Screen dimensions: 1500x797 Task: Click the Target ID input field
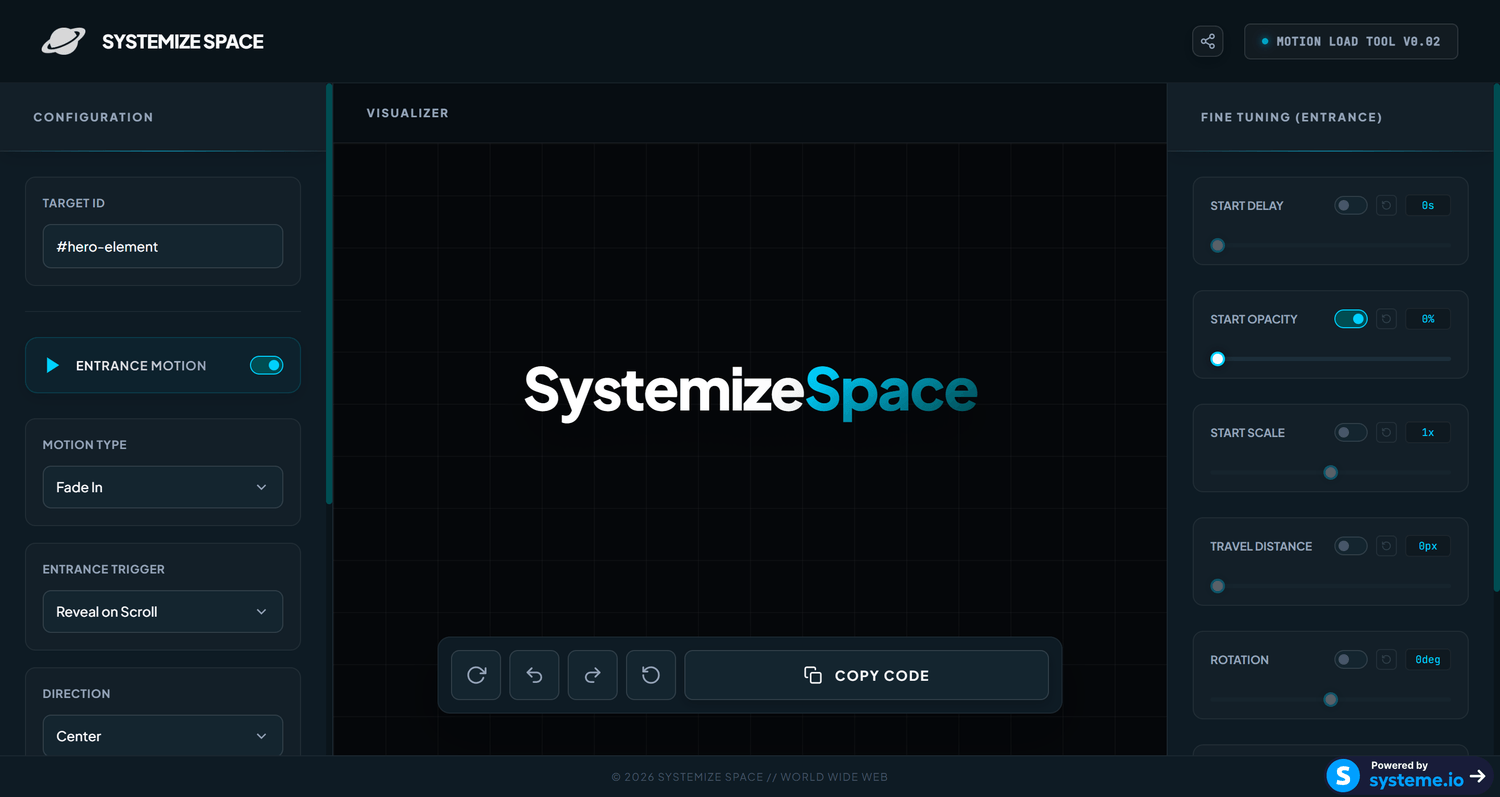[x=163, y=246]
